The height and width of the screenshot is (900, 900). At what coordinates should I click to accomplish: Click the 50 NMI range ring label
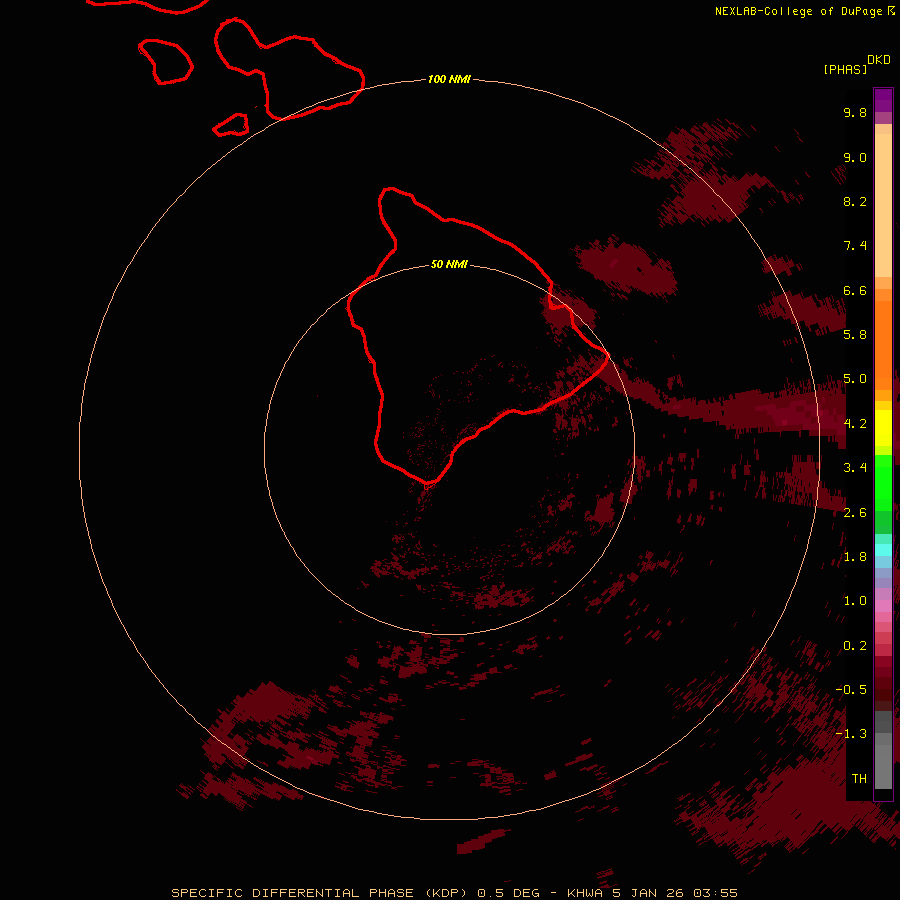[449, 264]
